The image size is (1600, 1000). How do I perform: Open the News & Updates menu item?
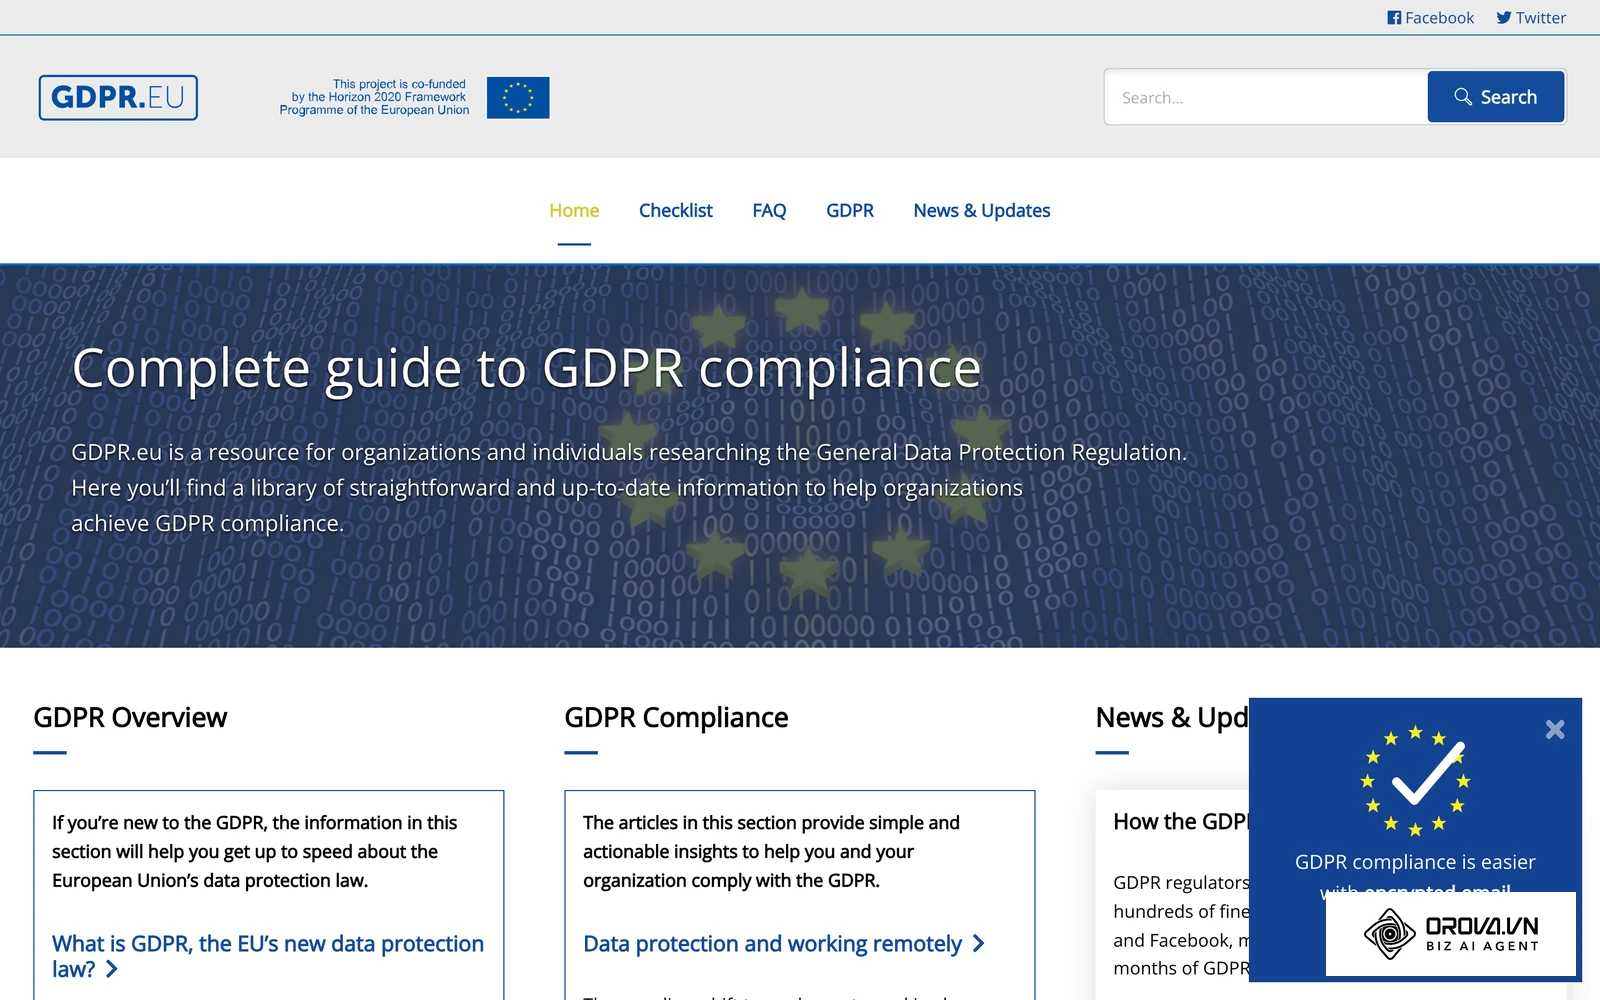pyautogui.click(x=982, y=211)
